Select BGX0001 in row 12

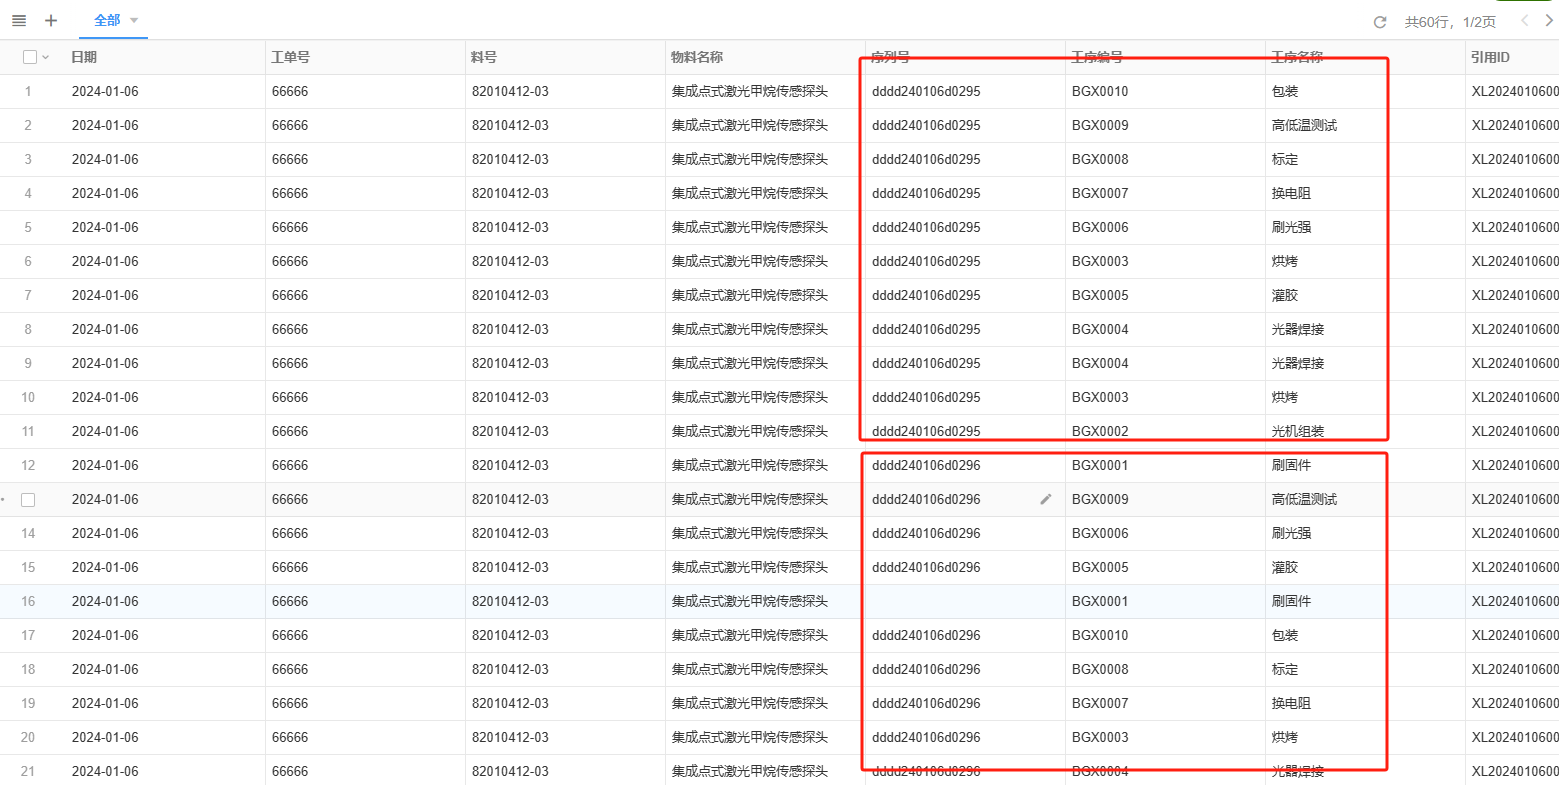[1100, 465]
